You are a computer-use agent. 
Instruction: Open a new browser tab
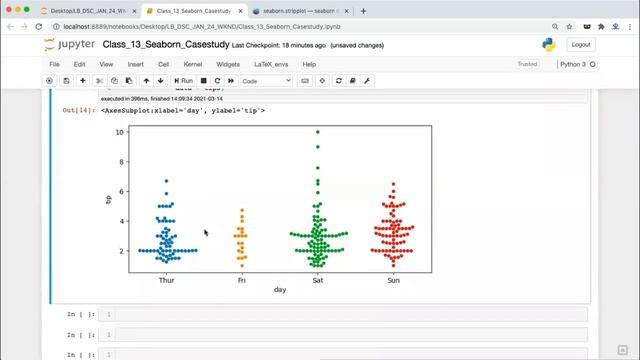[363, 11]
